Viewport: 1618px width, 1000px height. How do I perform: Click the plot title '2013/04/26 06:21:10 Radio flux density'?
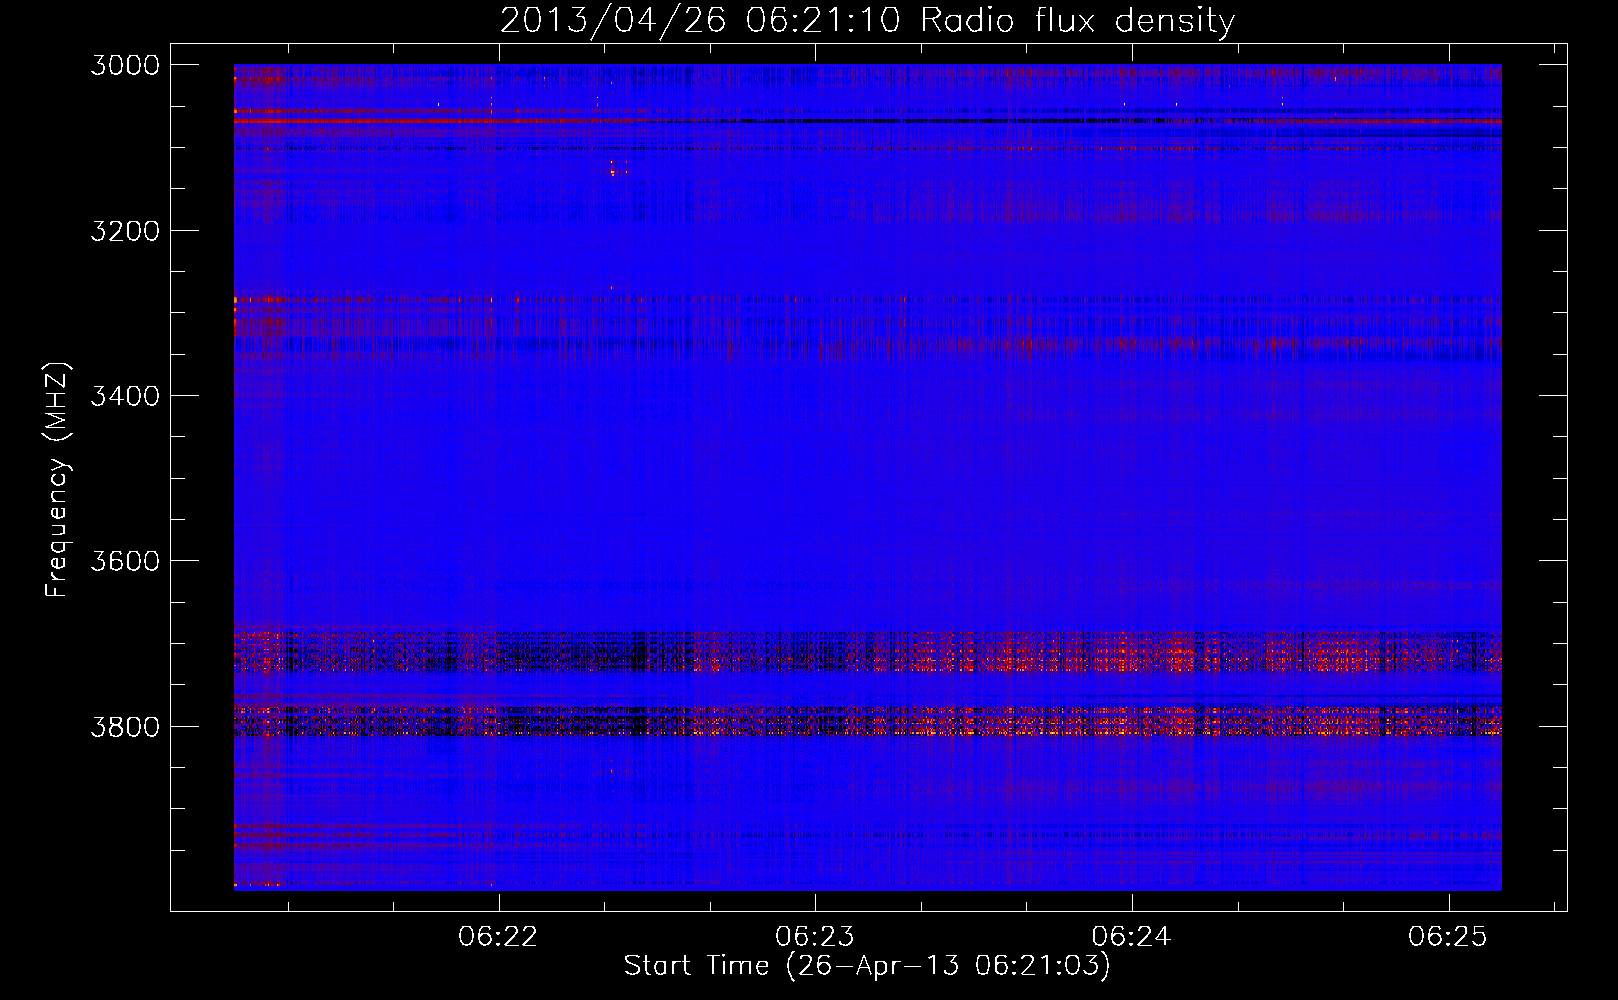(x=868, y=20)
